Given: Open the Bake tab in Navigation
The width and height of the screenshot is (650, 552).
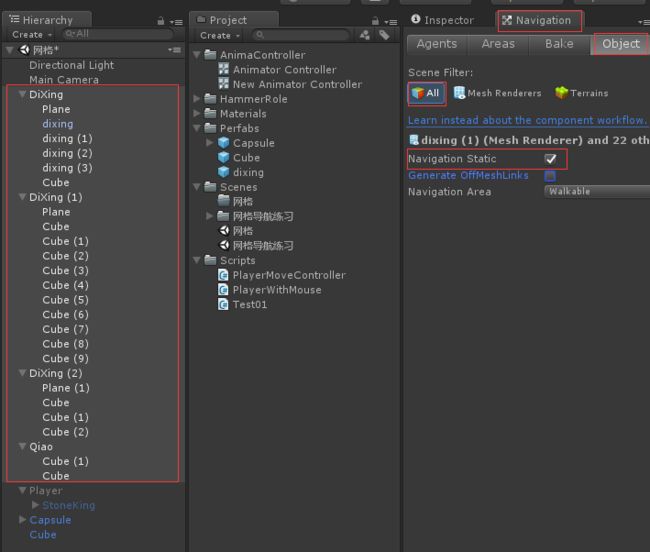Looking at the screenshot, I should coord(559,44).
